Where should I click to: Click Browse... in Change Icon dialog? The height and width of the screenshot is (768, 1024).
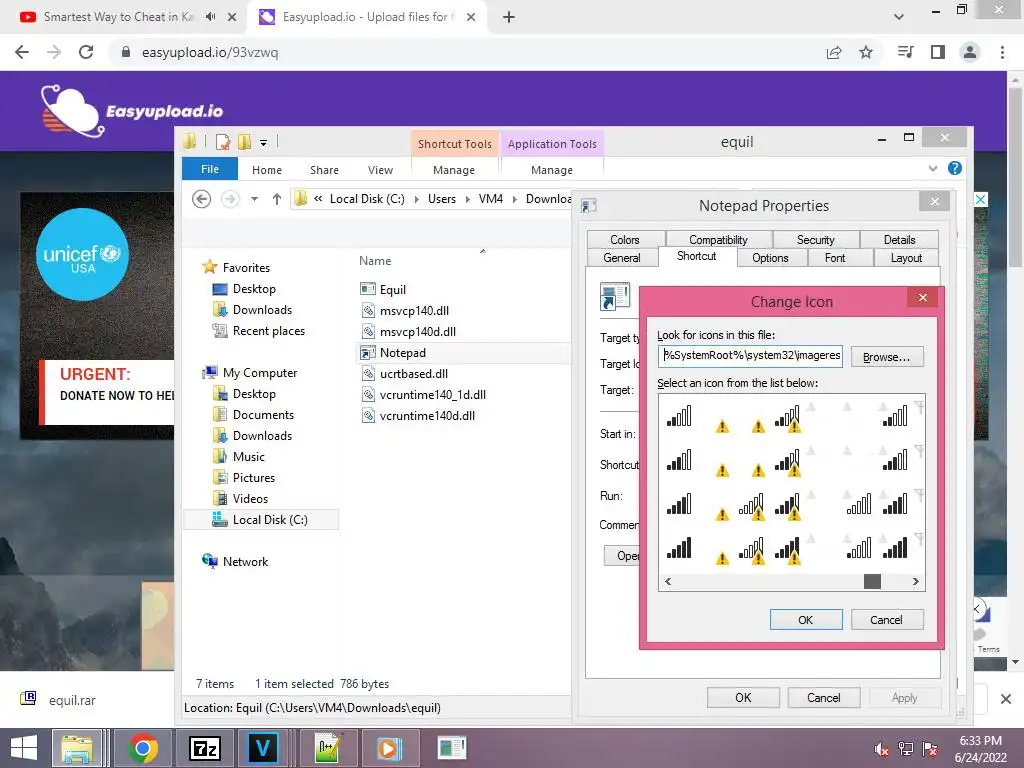pos(887,357)
